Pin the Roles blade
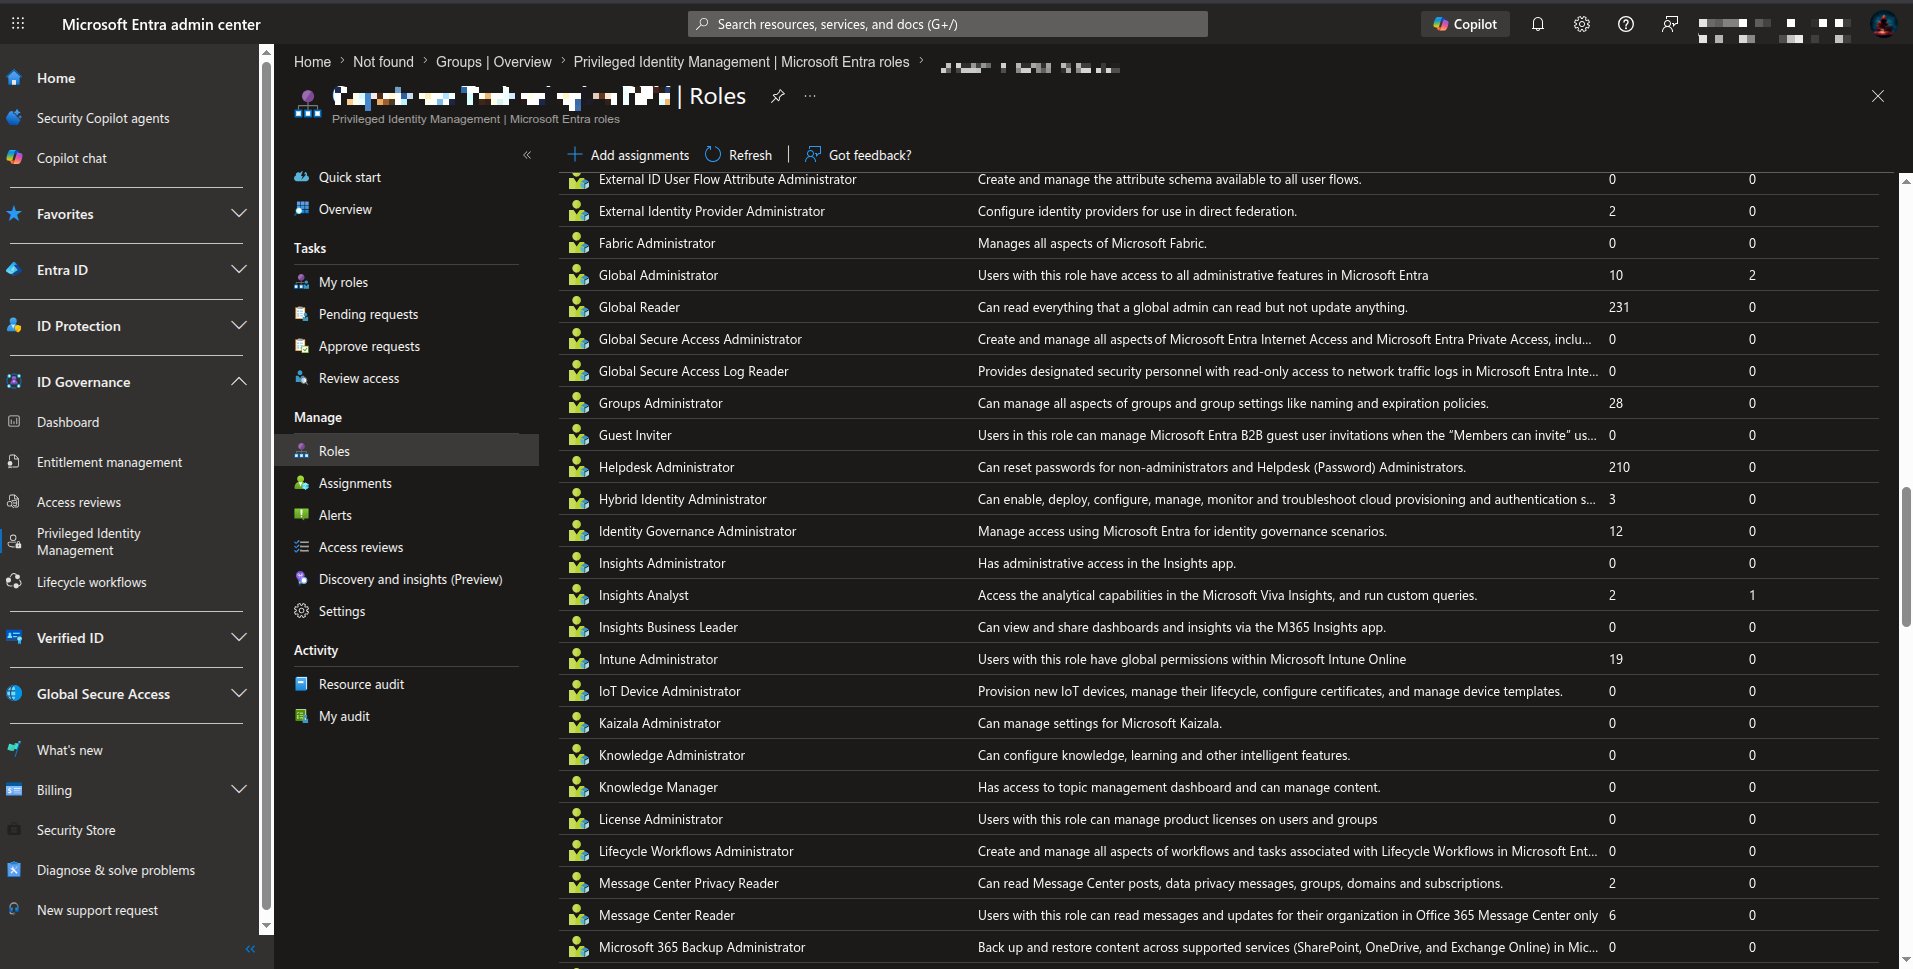Screen dimensions: 1913x969 778,96
